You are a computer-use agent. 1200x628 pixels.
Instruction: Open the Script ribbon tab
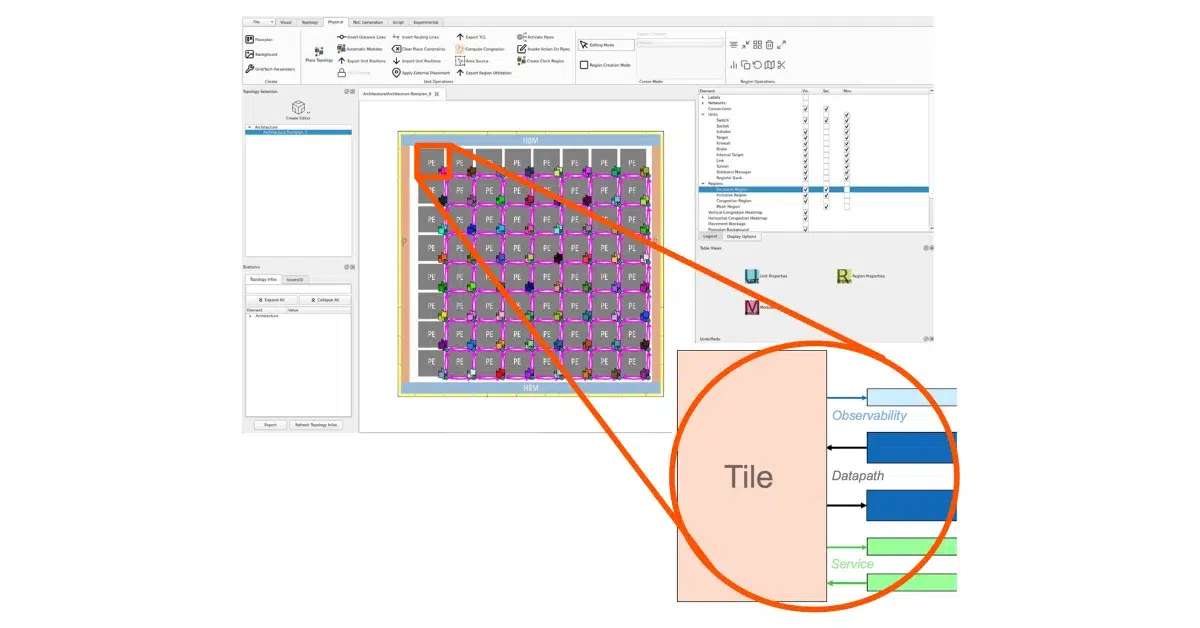(398, 21)
